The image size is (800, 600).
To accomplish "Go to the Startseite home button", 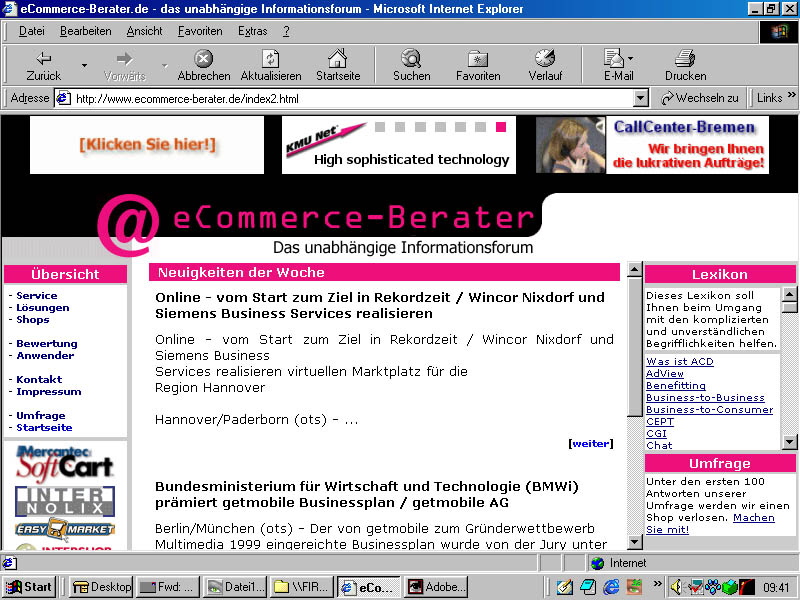I will coord(338,65).
